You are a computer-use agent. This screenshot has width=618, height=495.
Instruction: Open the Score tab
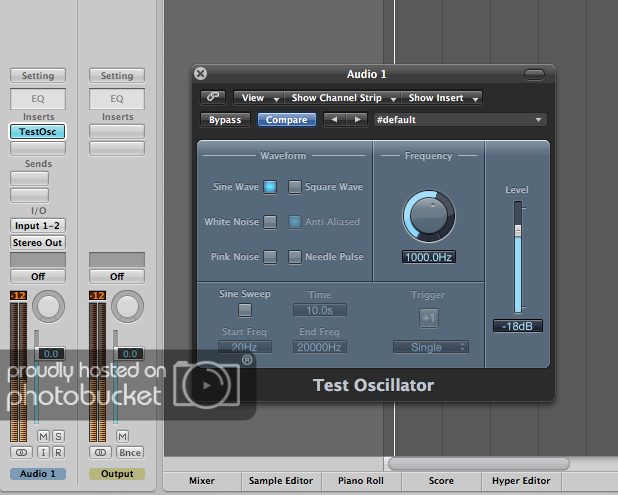point(441,481)
